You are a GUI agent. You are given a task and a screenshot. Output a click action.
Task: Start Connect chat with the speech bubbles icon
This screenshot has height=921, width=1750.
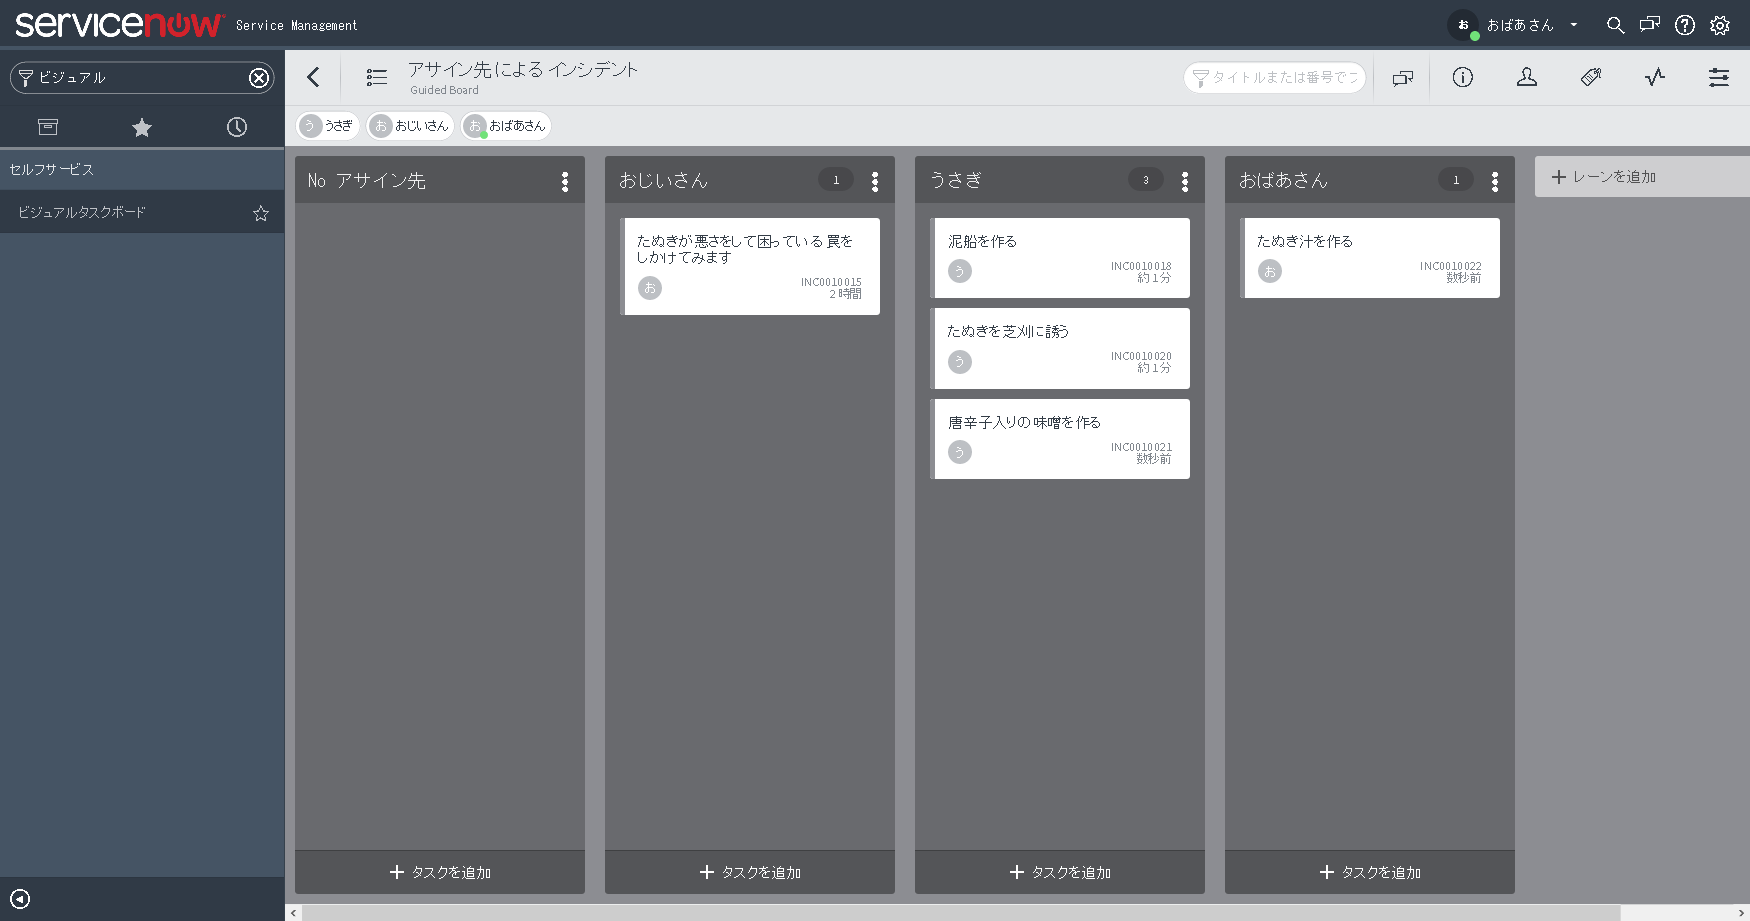pos(1403,77)
